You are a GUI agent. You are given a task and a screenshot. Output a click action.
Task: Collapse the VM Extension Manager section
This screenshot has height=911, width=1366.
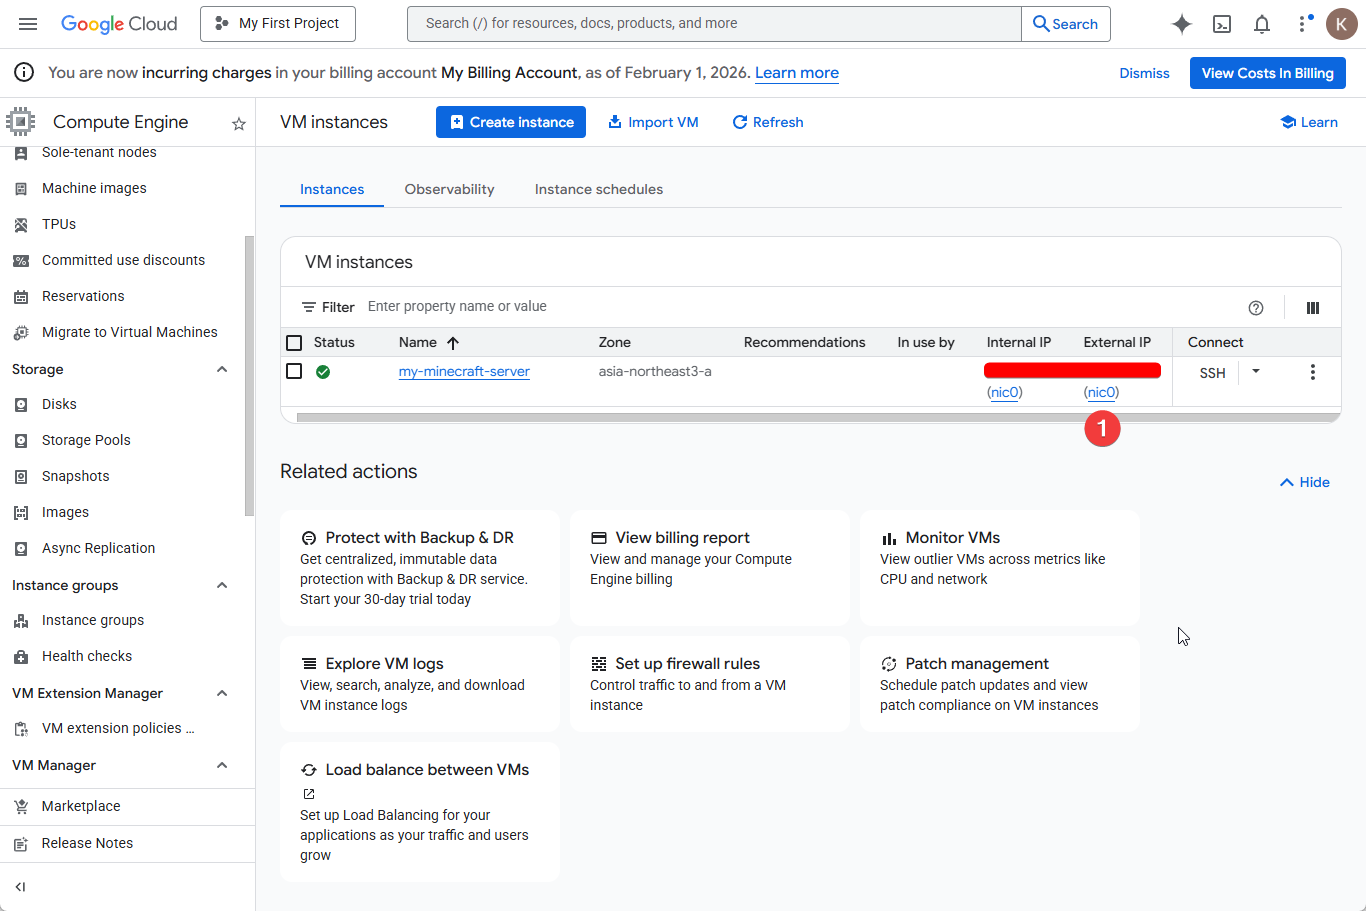pyautogui.click(x=222, y=693)
